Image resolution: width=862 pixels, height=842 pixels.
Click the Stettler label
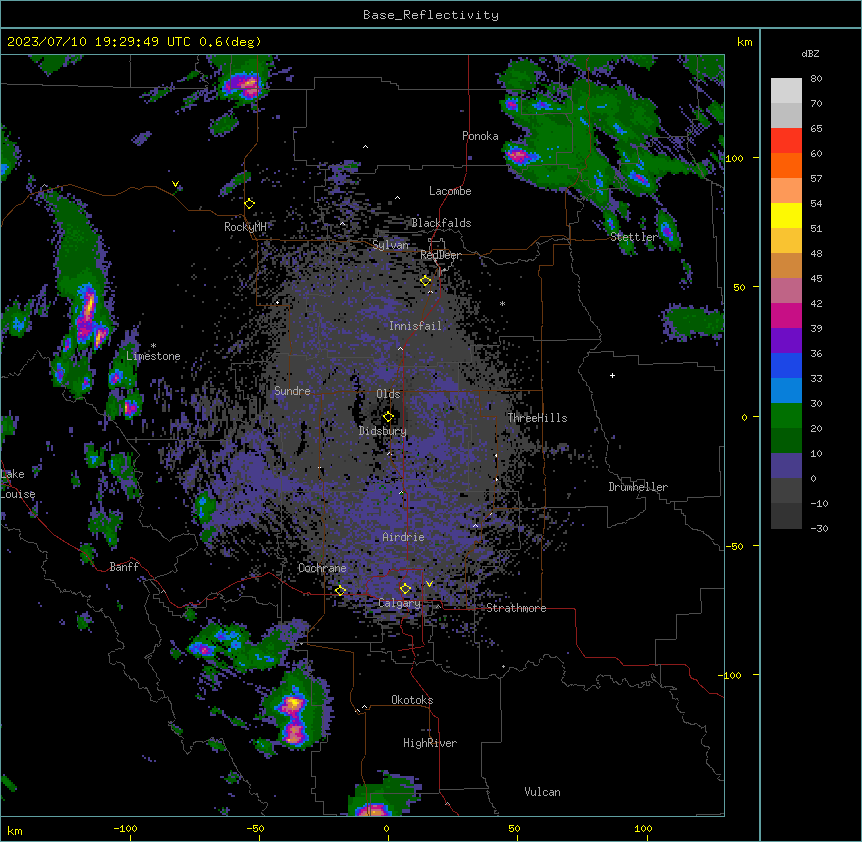634,237
